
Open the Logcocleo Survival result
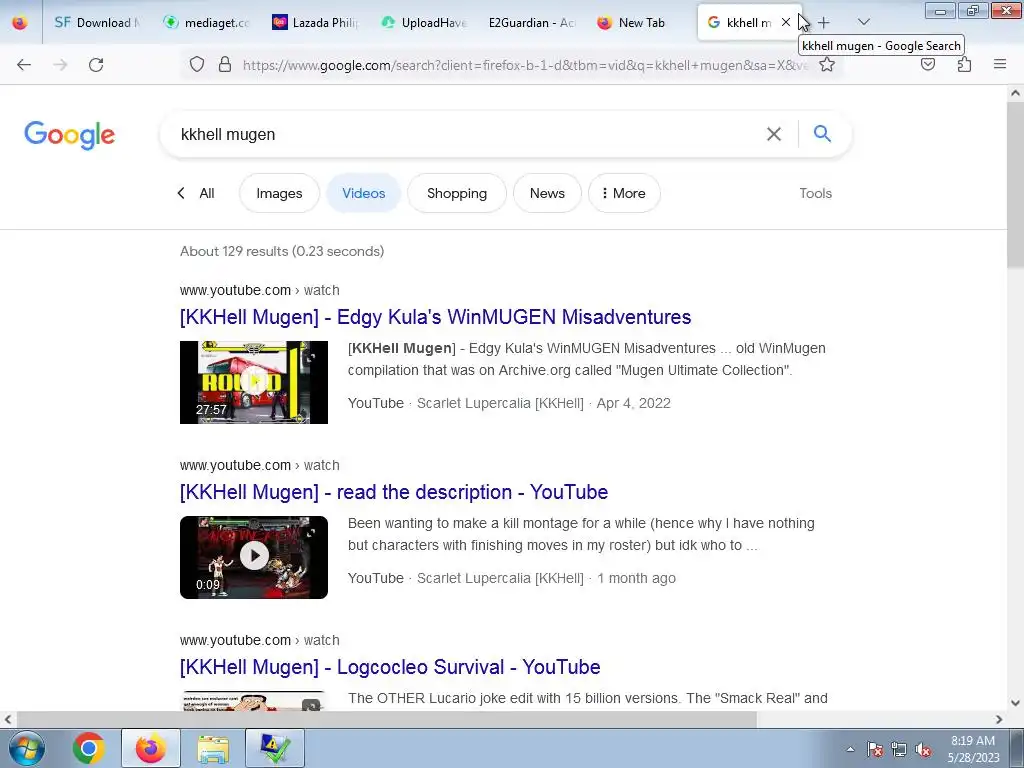[390, 667]
